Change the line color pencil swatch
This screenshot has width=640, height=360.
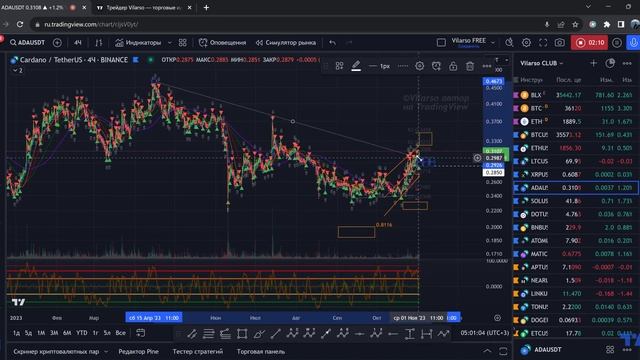pos(356,66)
